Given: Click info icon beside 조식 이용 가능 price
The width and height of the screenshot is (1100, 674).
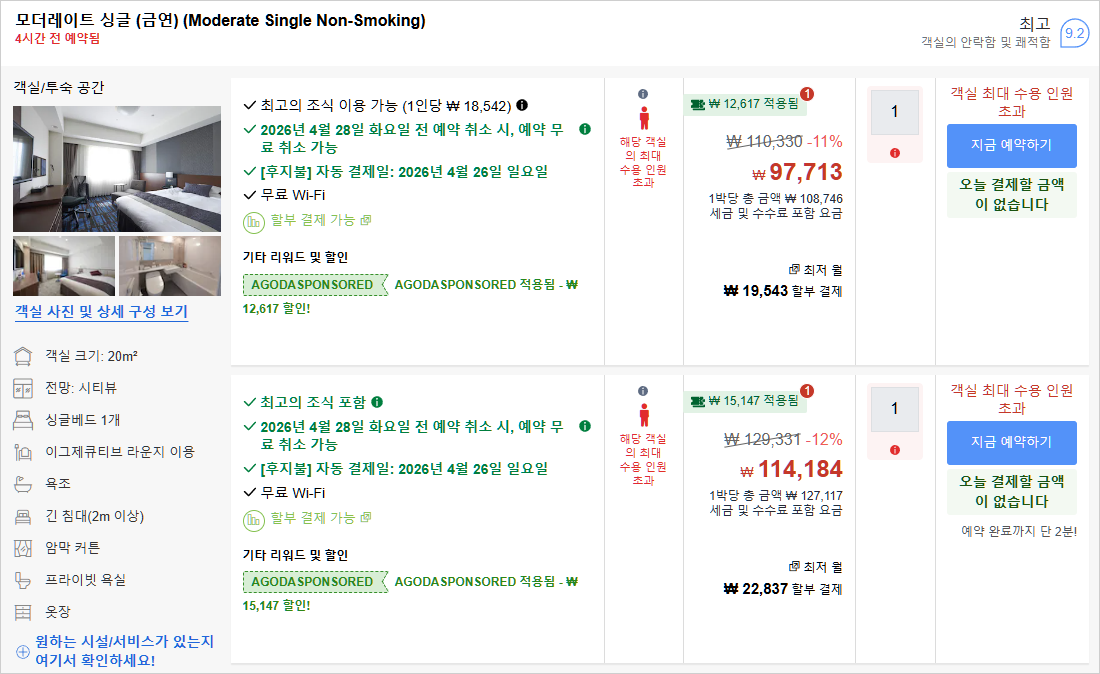Looking at the screenshot, I should 522,105.
